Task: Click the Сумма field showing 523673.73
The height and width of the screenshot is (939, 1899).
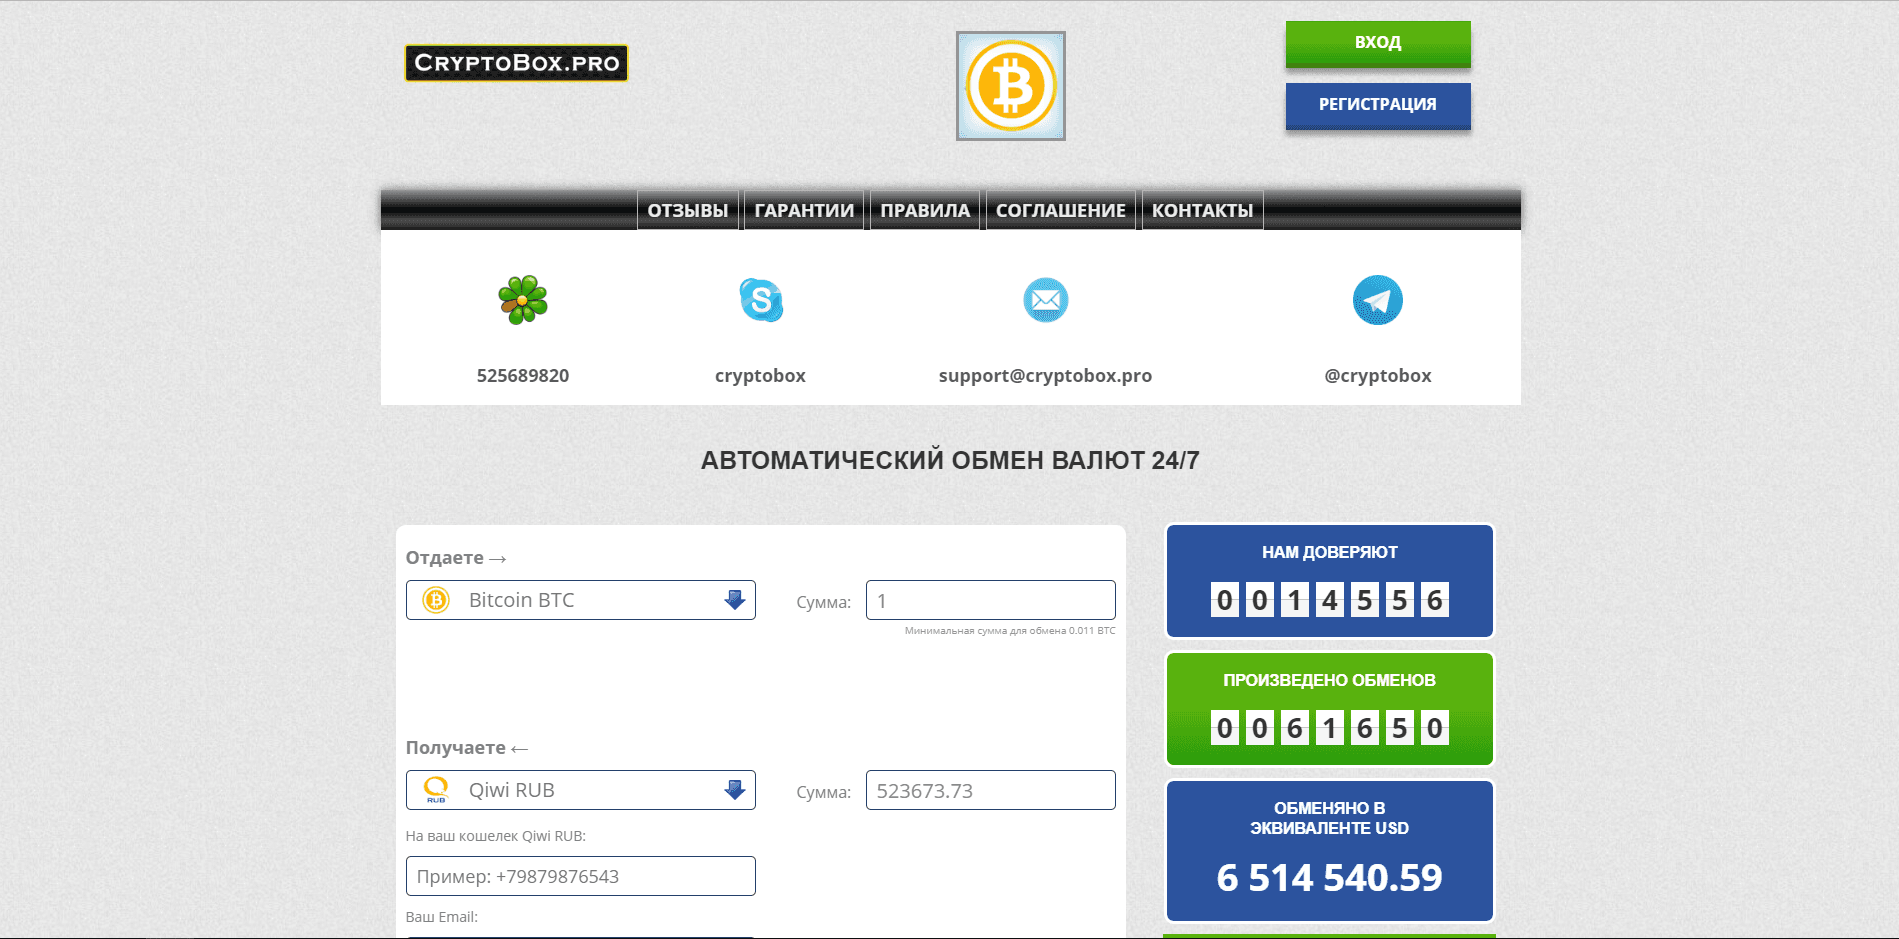Action: (989, 790)
